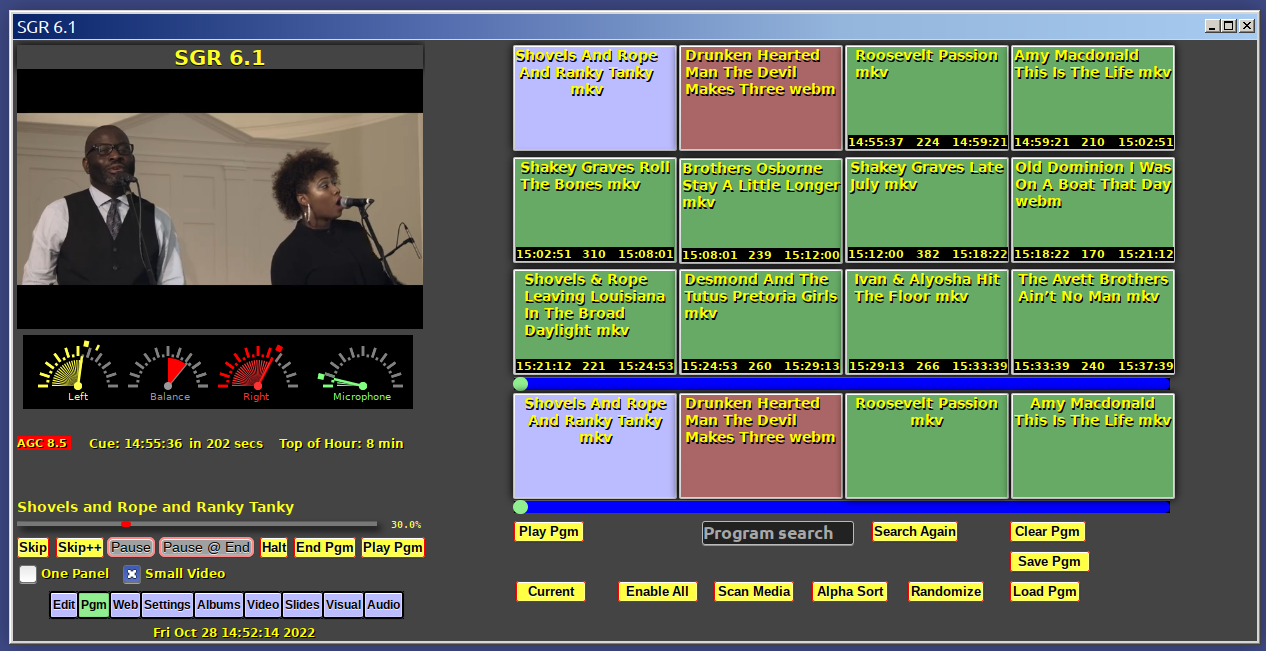The height and width of the screenshot is (651, 1266).
Task: Select Shakey Graves Roll The Bones tile
Action: [595, 210]
